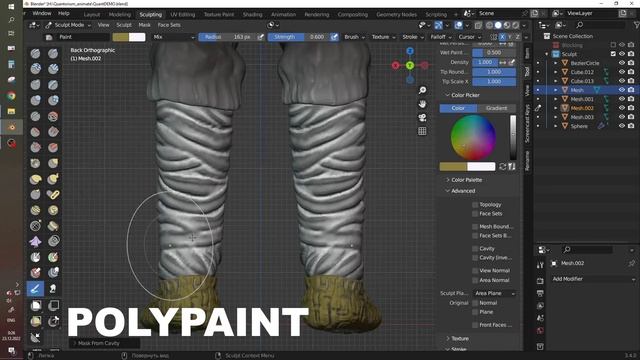Select the Line Project tool

(36, 337)
